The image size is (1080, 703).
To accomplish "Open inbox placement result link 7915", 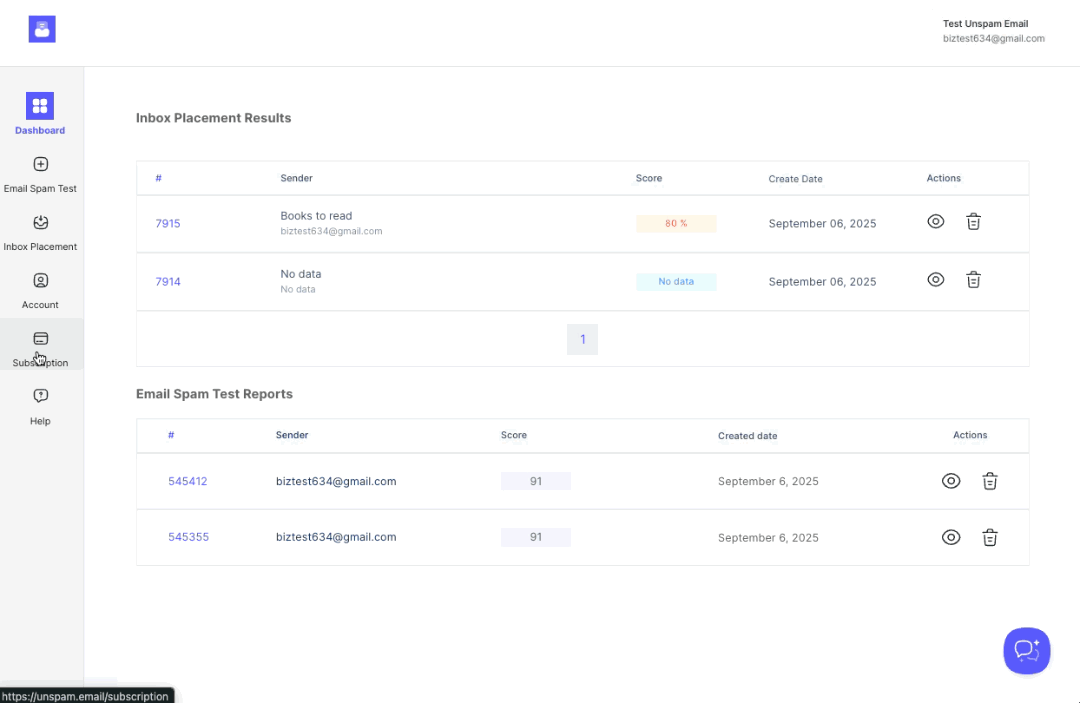I will click(168, 224).
